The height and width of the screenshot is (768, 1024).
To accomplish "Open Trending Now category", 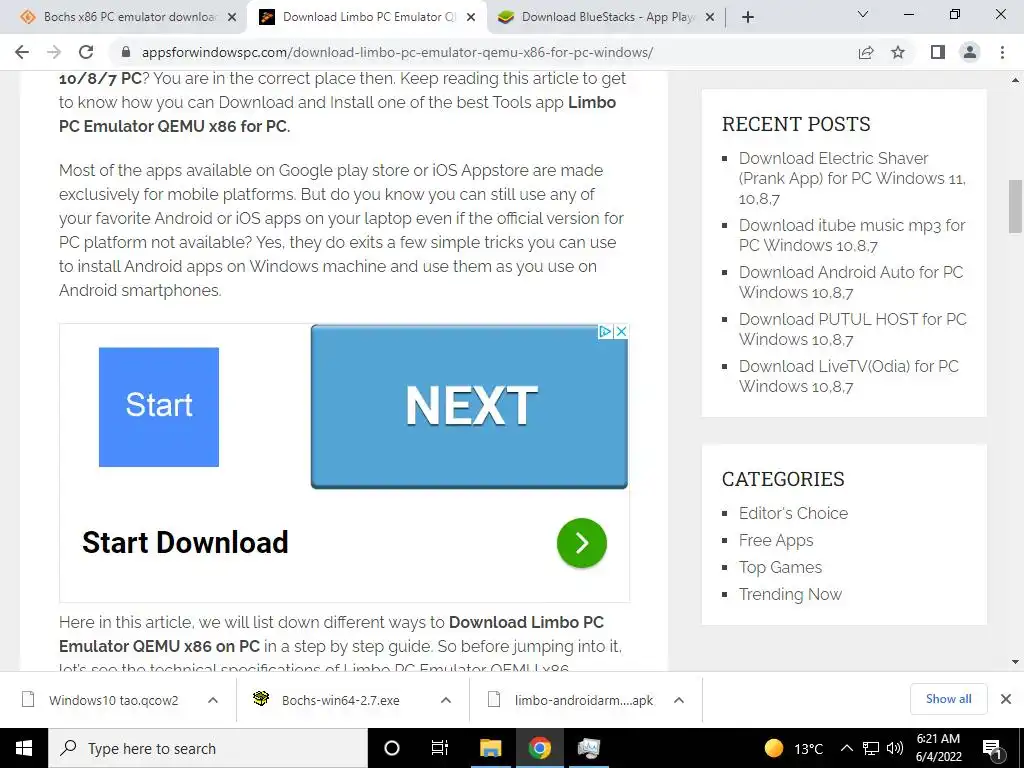I will tap(790, 594).
